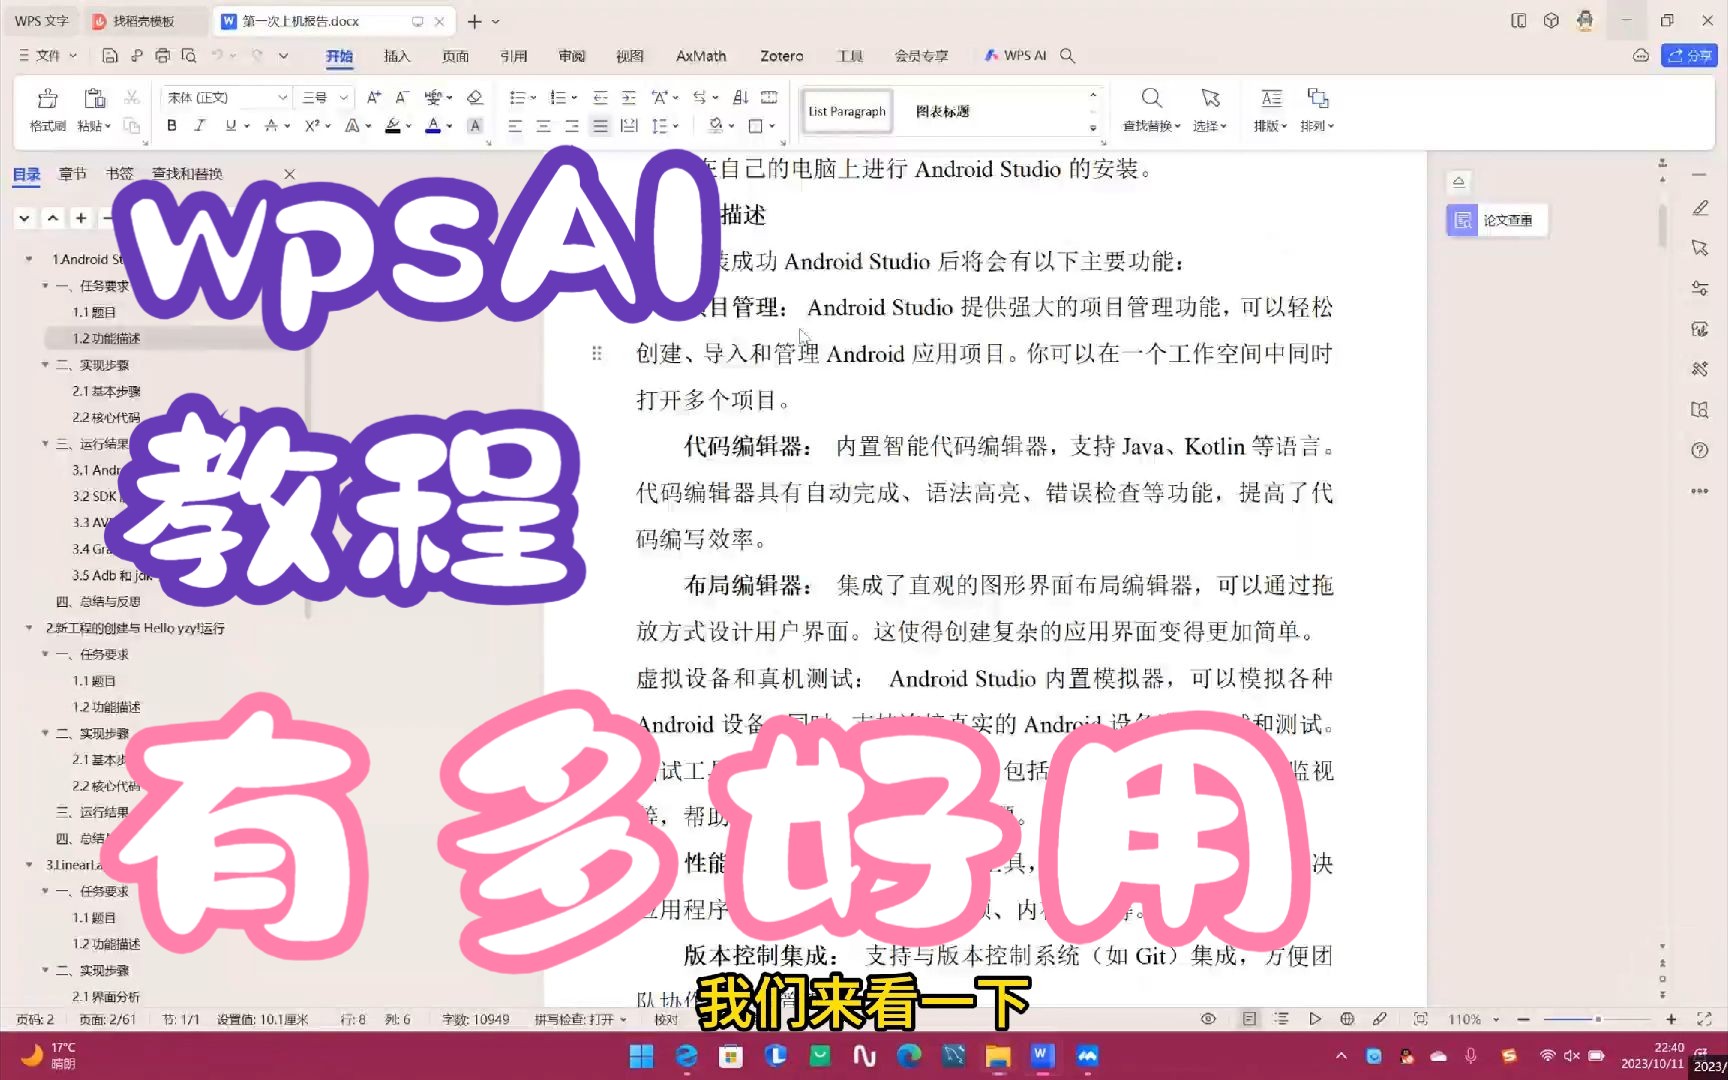
Task: Open the font size dropdown 三号
Action: 325,97
